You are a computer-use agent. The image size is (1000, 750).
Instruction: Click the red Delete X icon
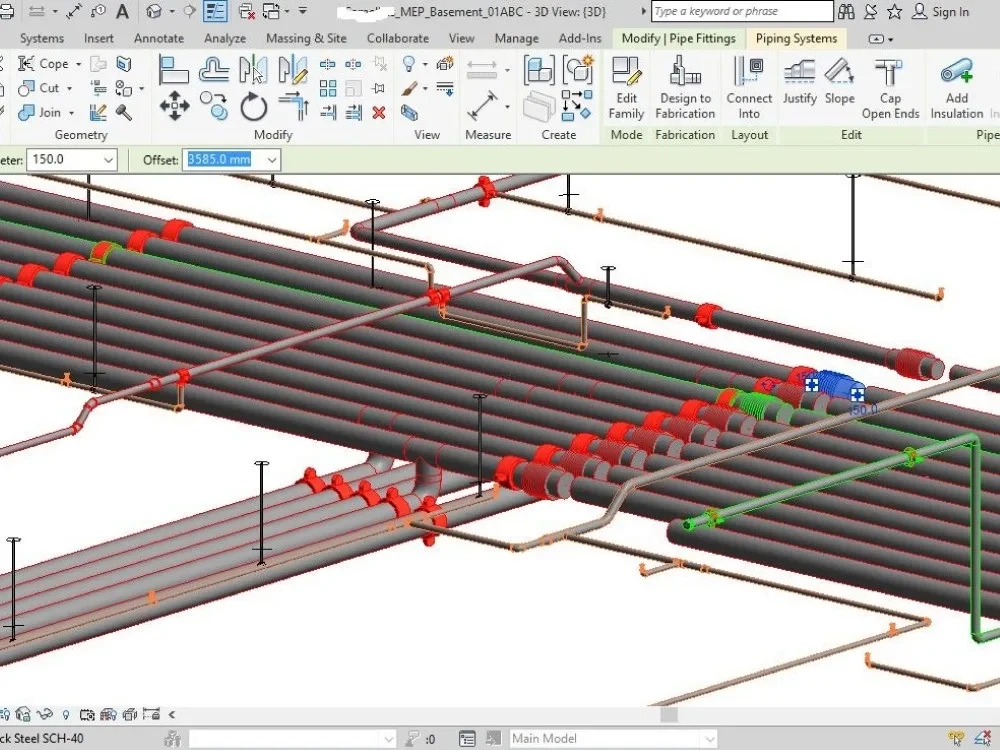379,113
